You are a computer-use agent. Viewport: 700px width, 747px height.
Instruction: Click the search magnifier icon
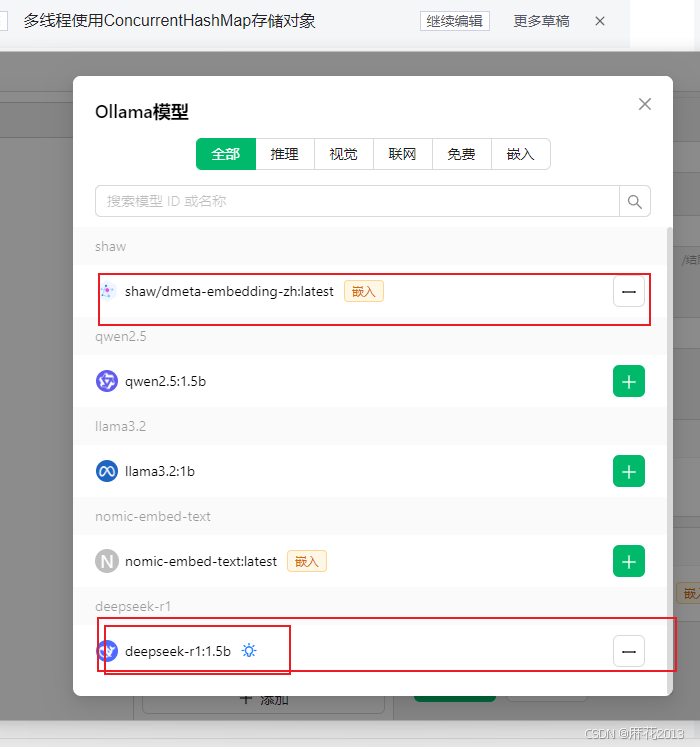635,201
